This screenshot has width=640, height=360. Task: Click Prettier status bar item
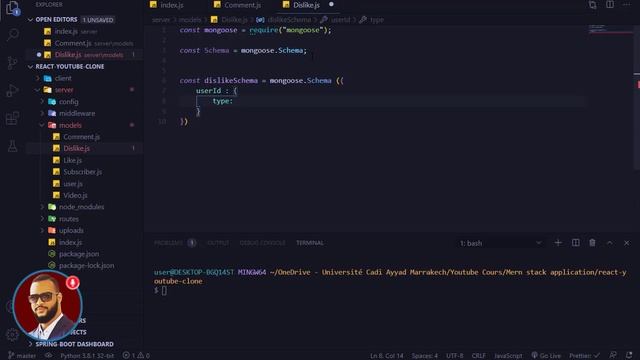pos(584,356)
